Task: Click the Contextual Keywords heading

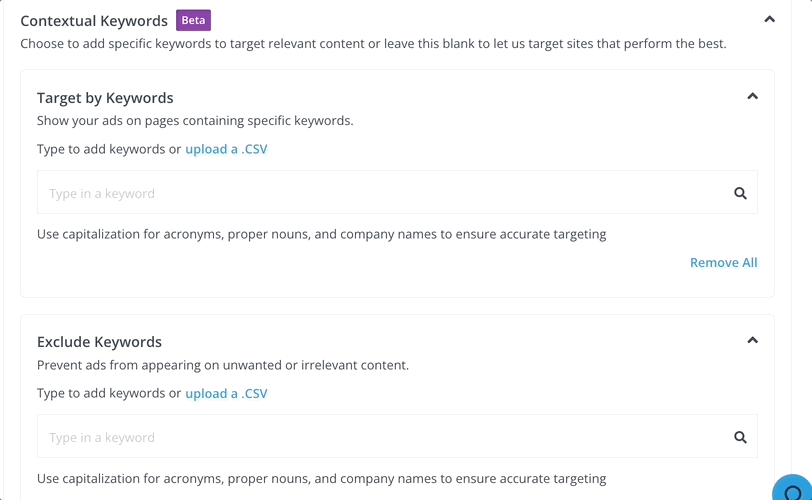Action: tap(94, 20)
